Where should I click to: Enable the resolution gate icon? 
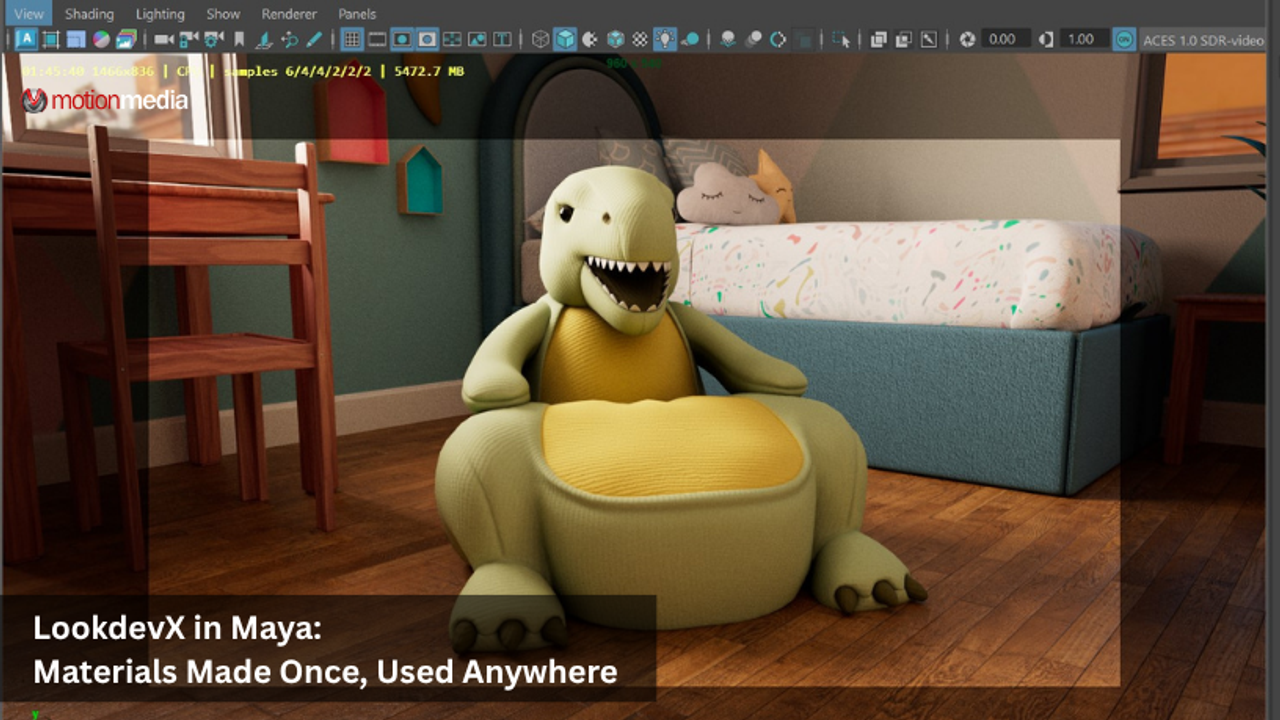[x=401, y=40]
